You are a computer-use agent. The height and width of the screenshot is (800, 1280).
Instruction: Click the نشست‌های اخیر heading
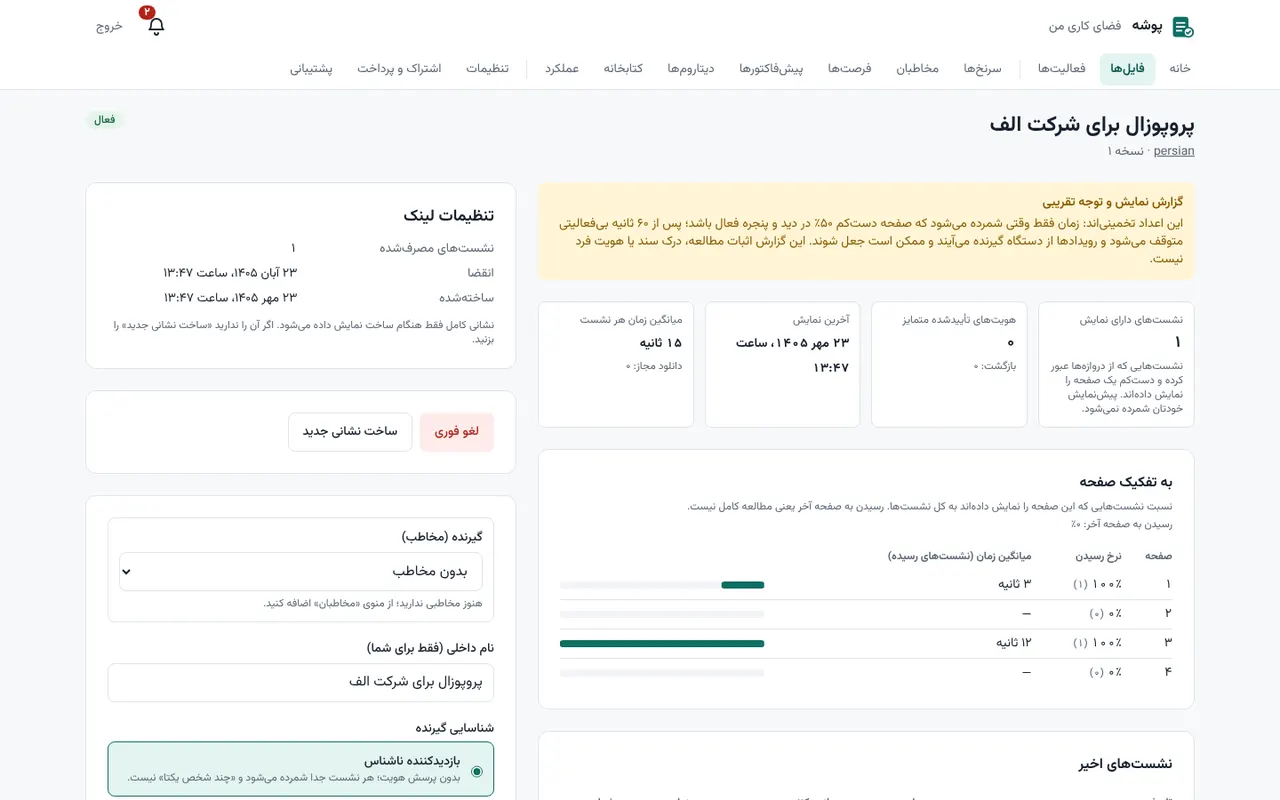[x=1125, y=764]
